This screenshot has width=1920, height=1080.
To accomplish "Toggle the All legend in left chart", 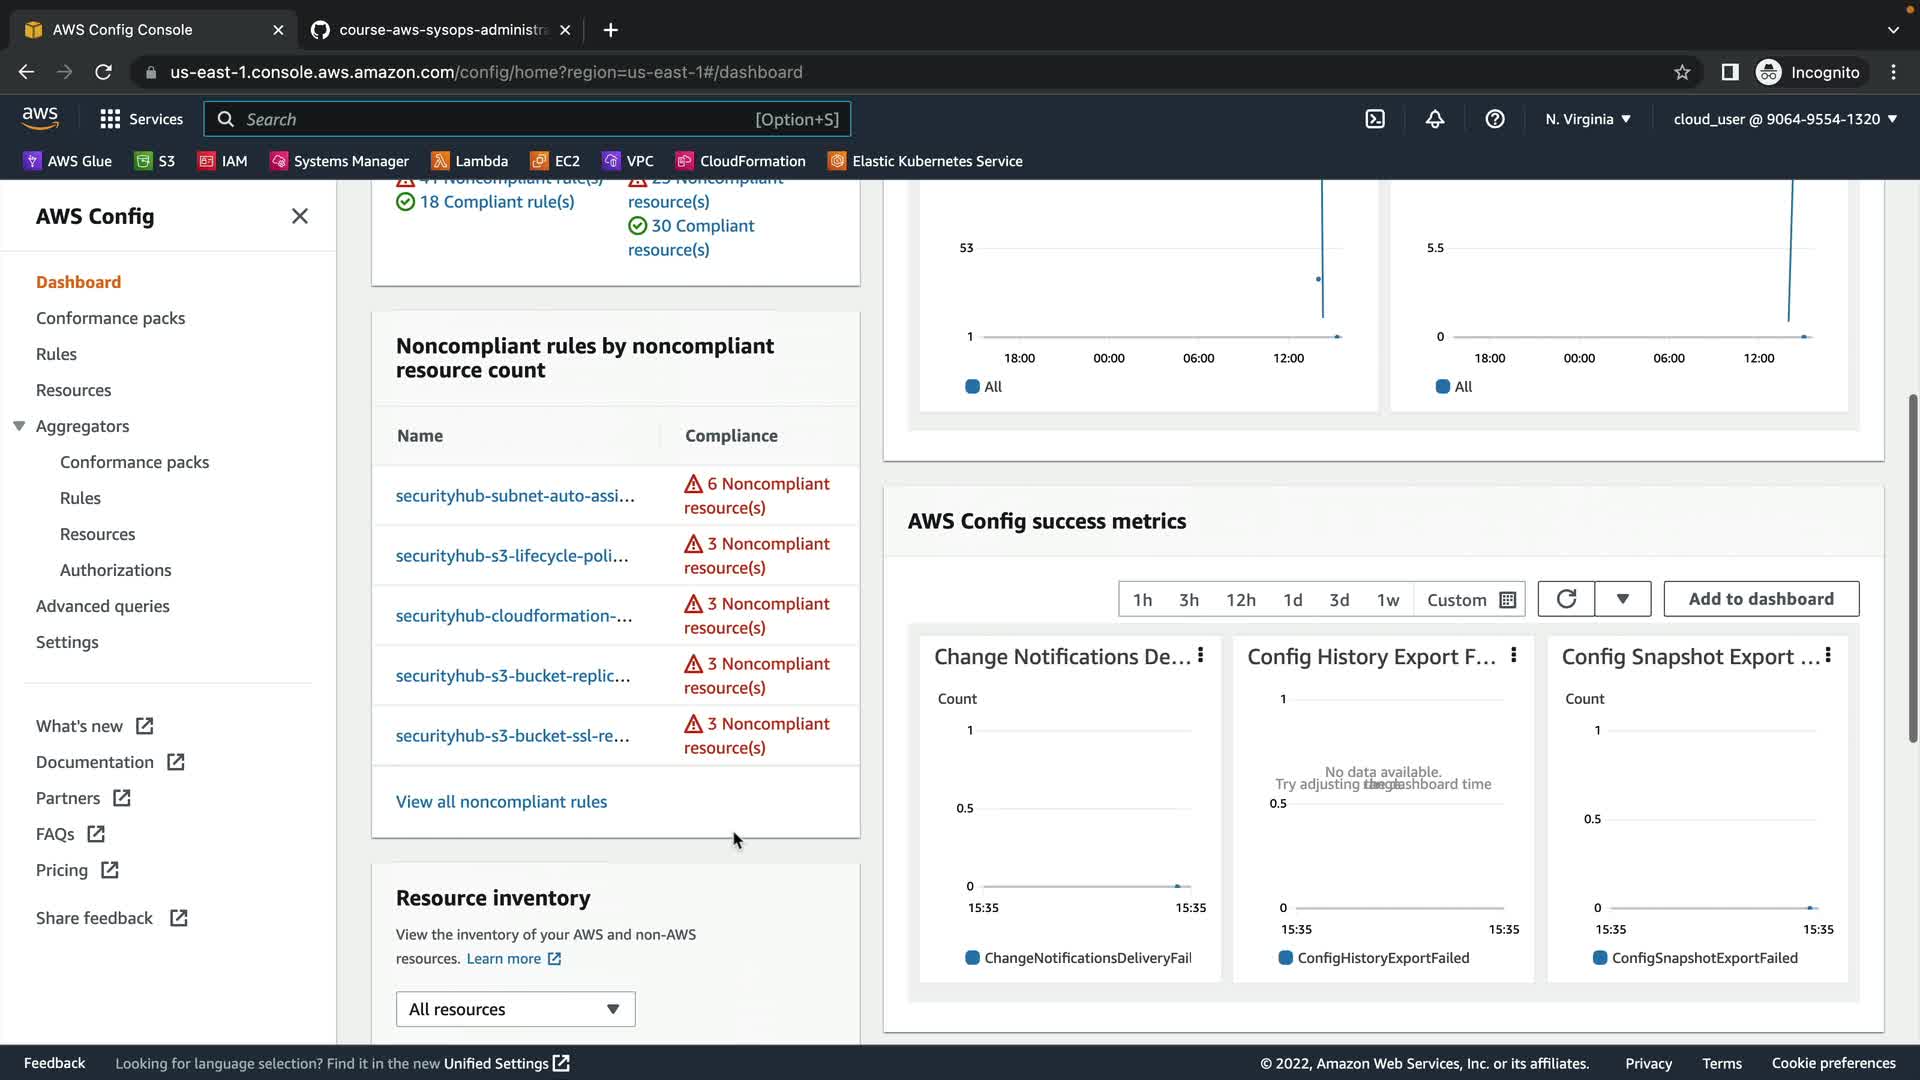I will [x=983, y=387].
